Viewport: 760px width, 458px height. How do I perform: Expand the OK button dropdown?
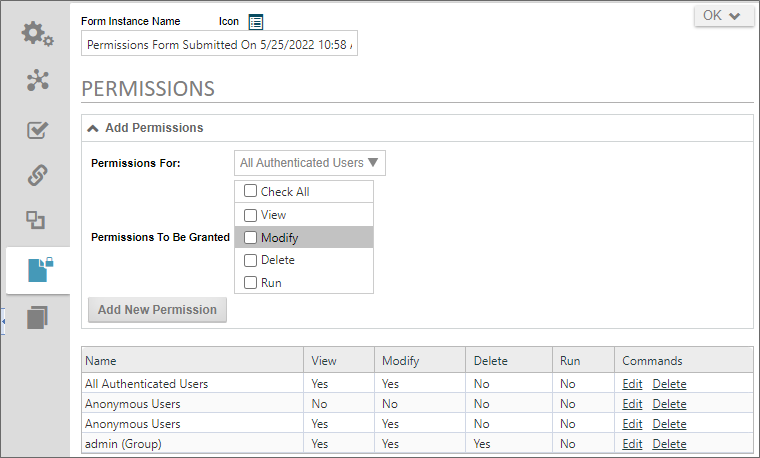point(723,16)
